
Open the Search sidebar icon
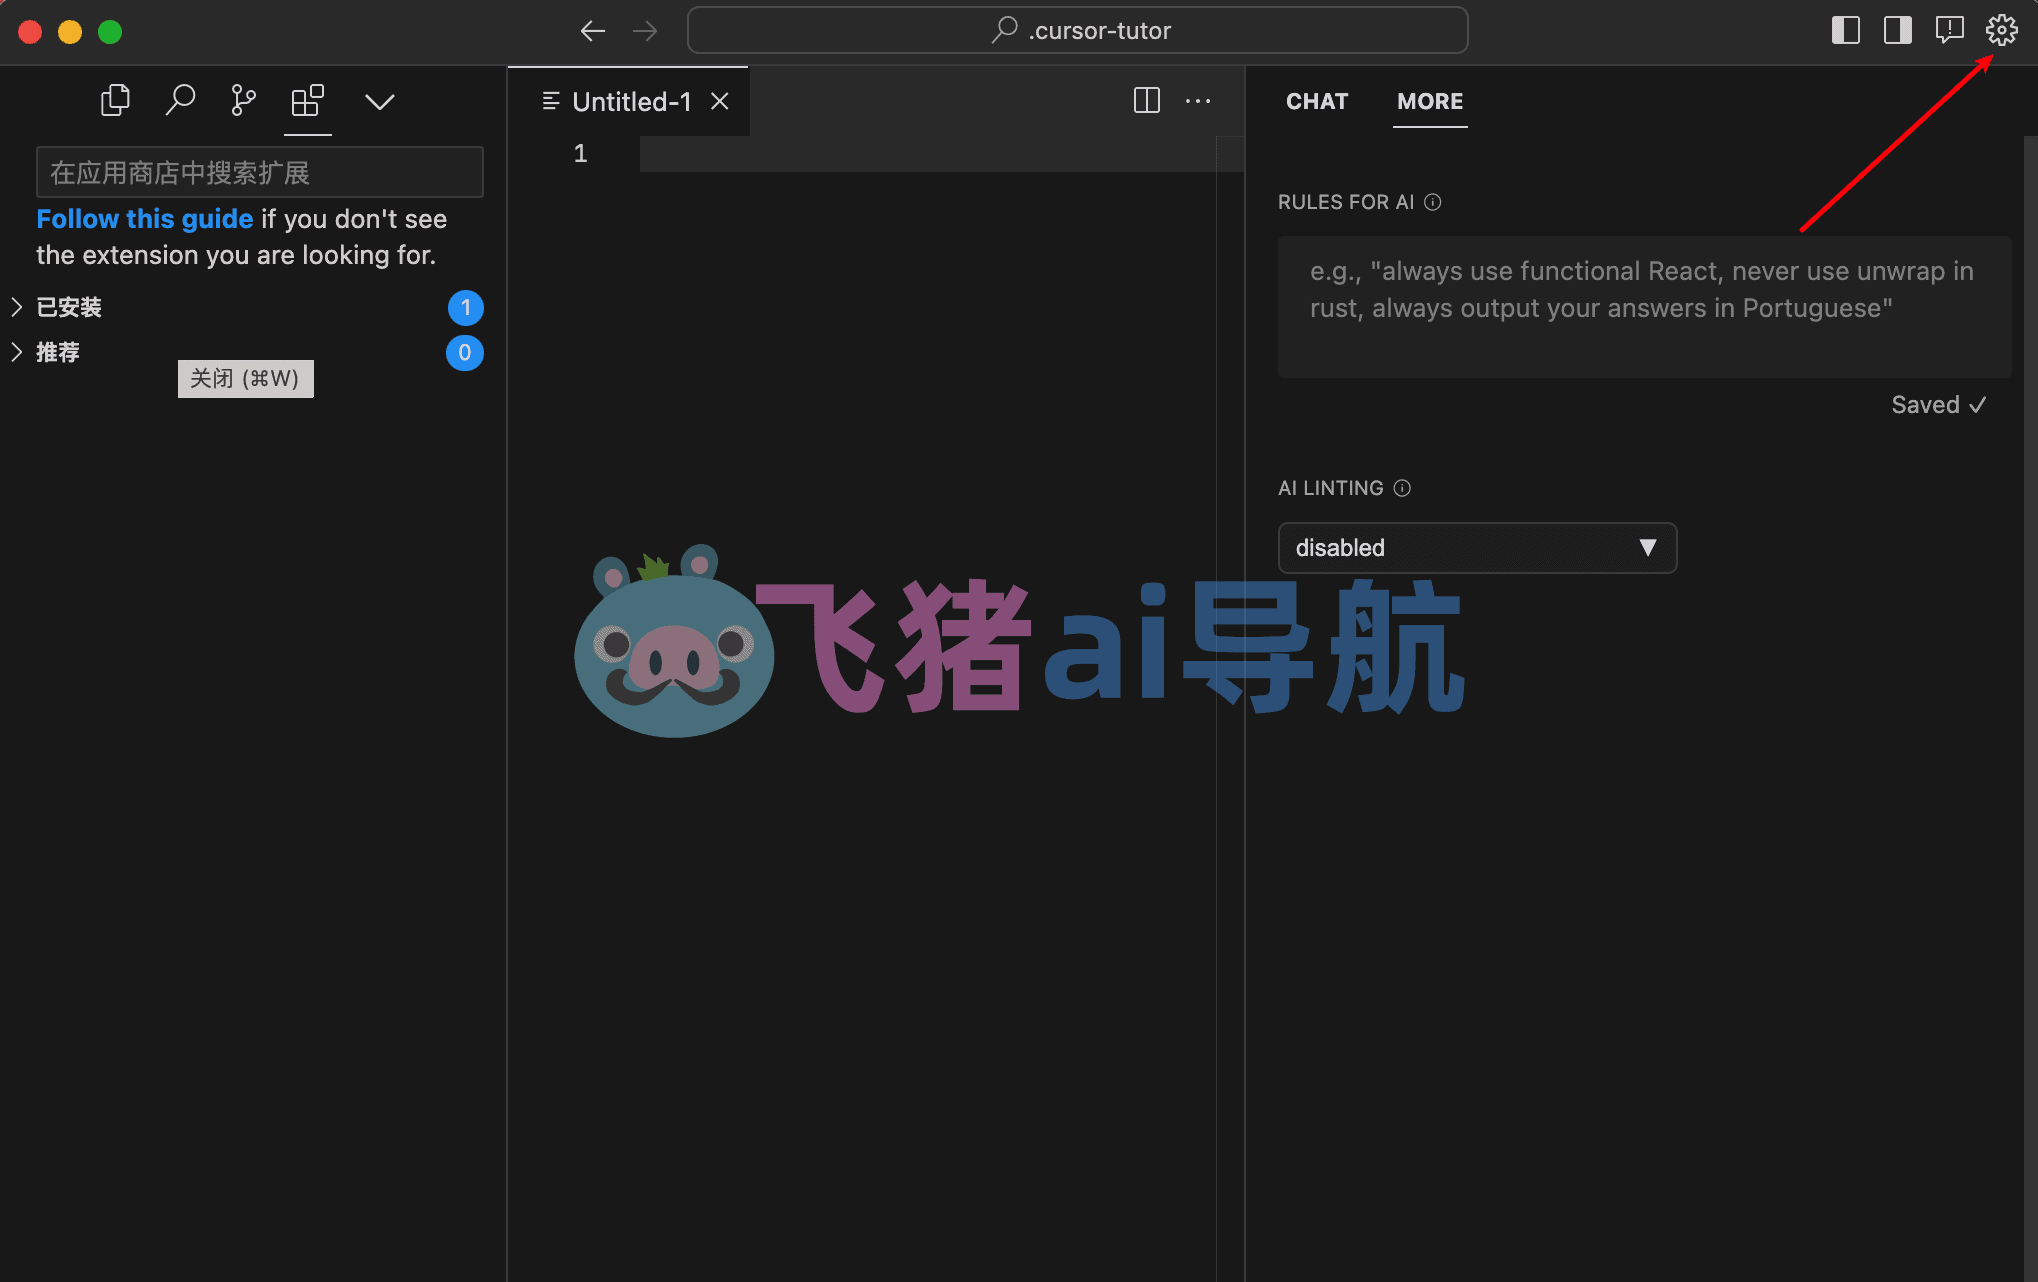coord(180,100)
